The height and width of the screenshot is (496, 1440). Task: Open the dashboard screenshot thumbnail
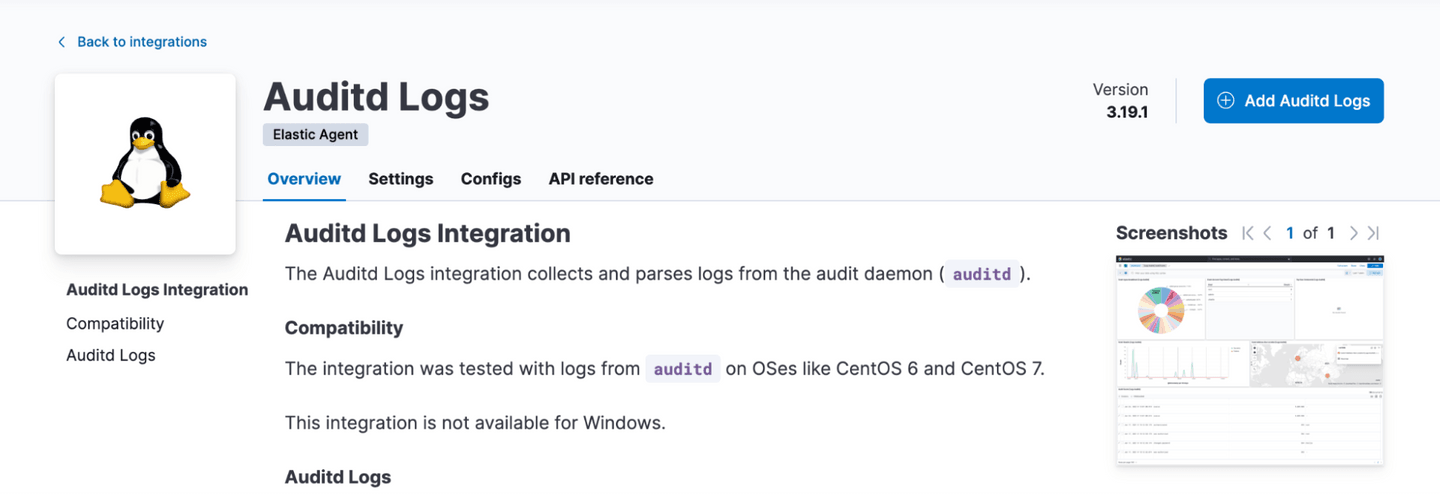click(x=1250, y=360)
